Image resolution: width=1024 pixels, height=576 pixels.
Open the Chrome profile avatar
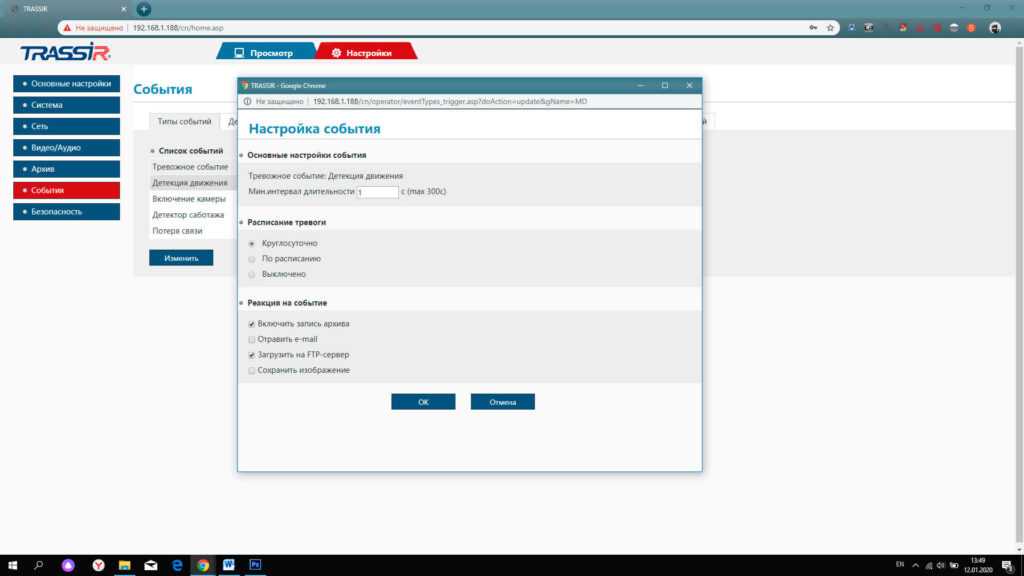(994, 28)
